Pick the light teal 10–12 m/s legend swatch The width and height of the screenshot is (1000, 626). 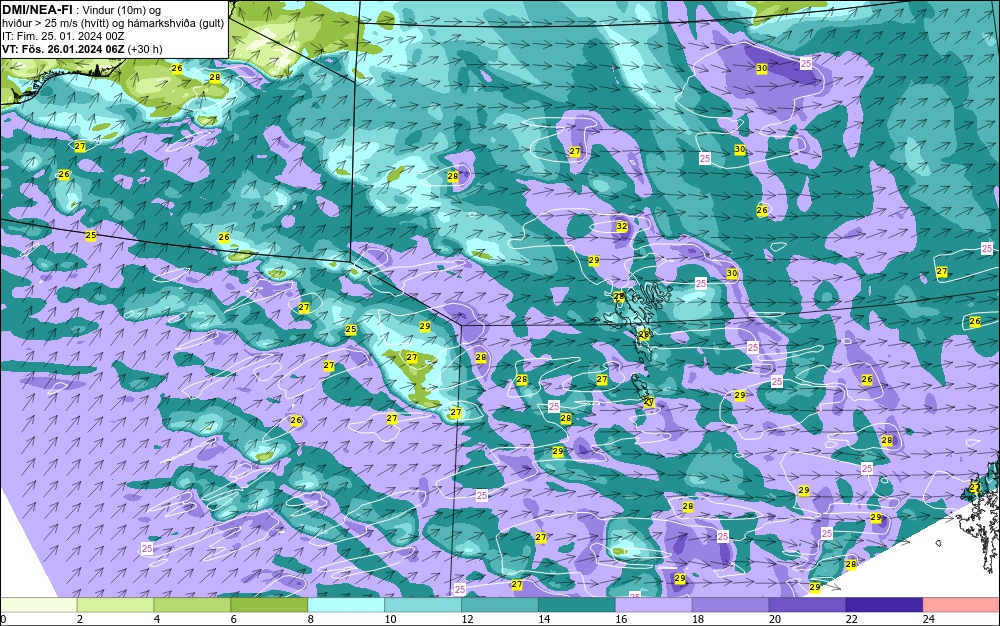coord(423,604)
